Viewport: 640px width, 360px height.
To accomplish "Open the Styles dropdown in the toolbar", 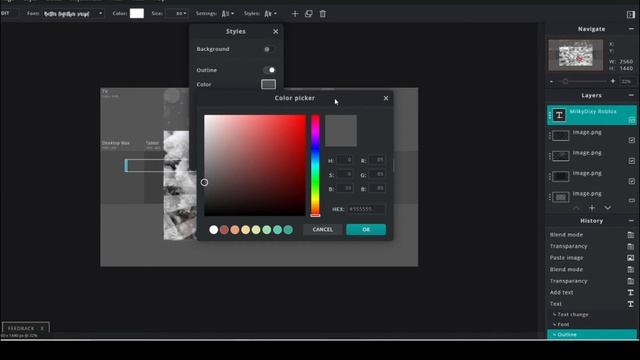I will 270,13.
